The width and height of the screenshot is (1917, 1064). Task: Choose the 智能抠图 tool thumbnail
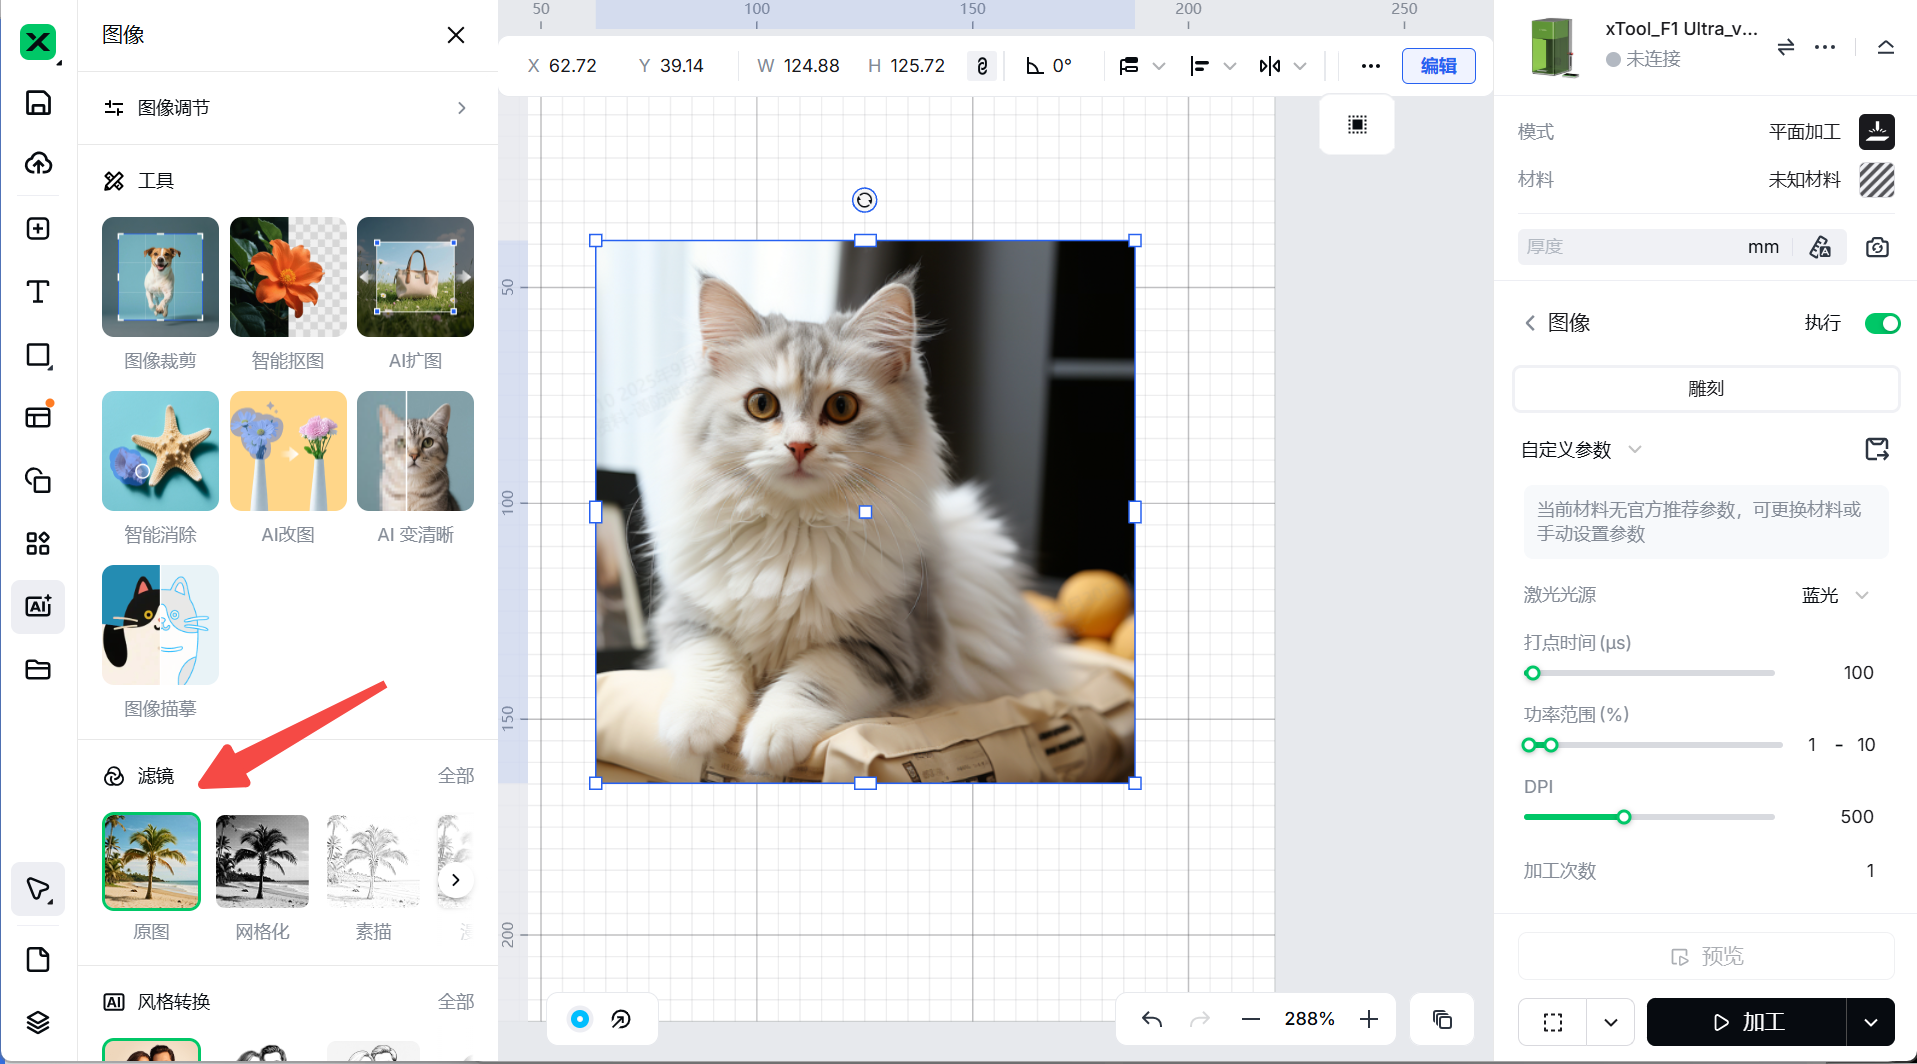[288, 277]
